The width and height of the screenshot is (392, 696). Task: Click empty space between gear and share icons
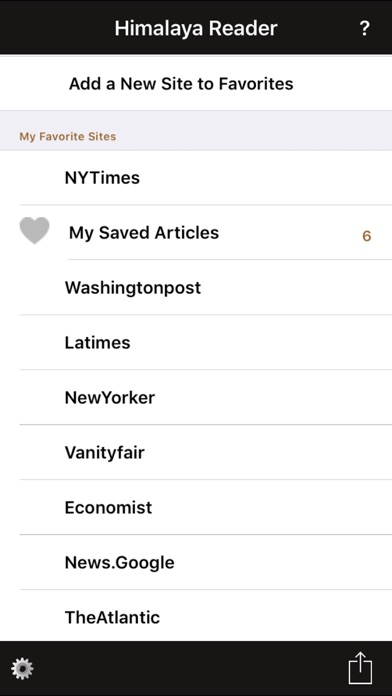191,668
